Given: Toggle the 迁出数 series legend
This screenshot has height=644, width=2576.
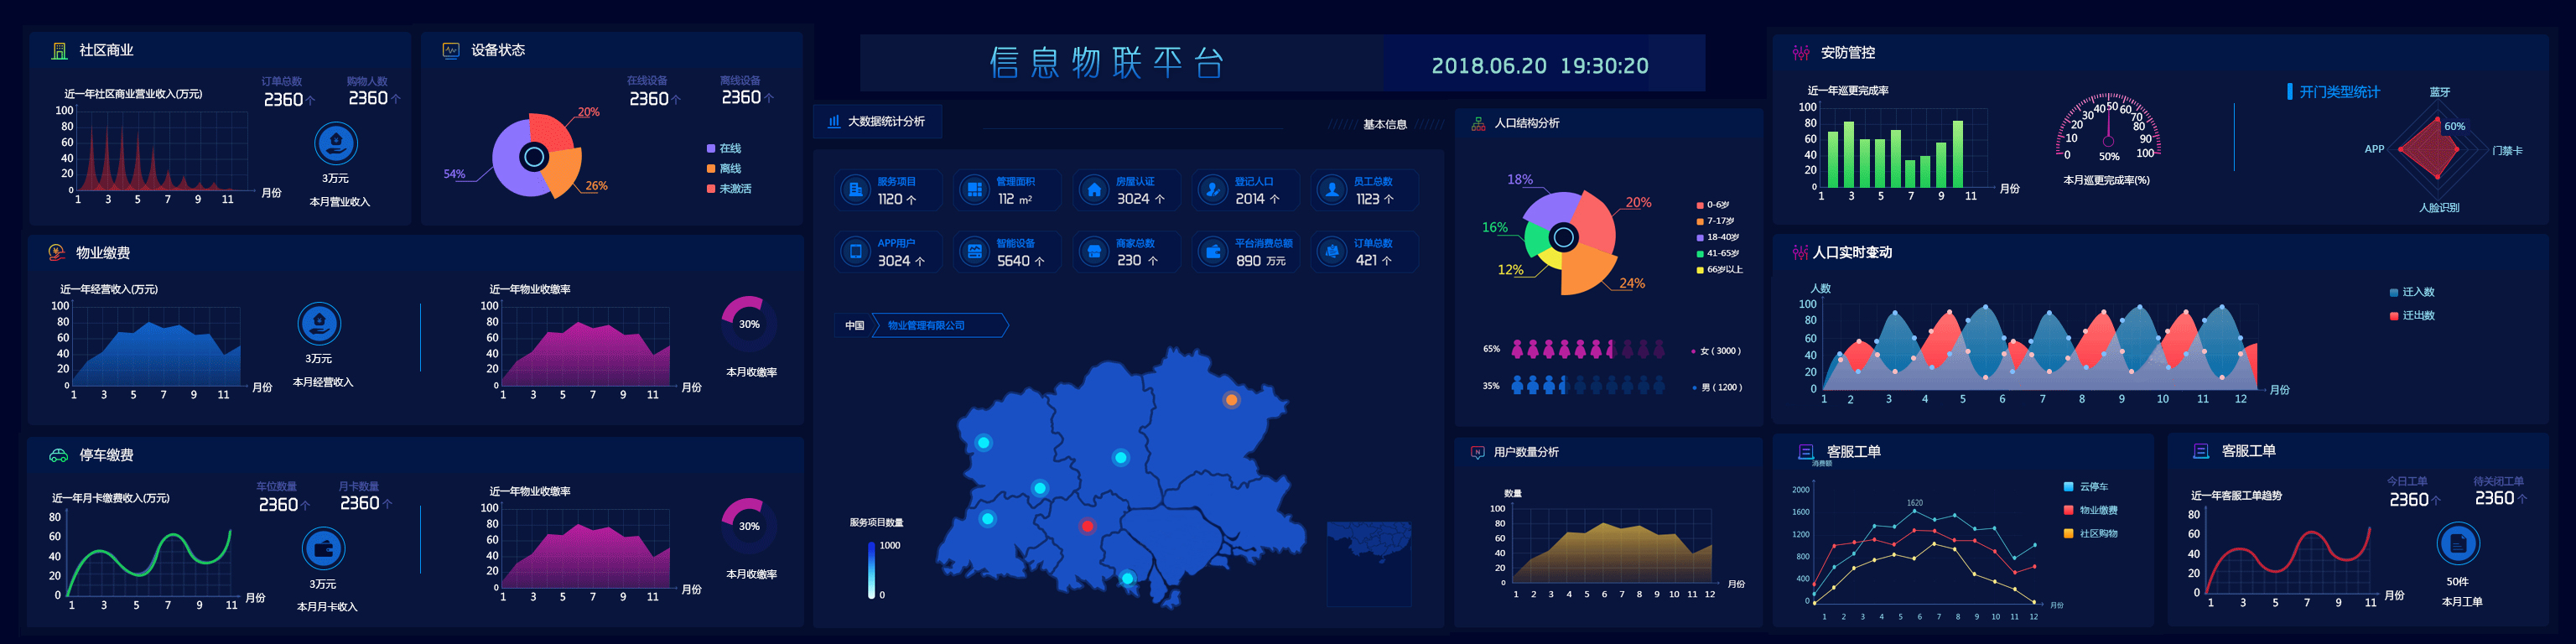Looking at the screenshot, I should 2412,316.
